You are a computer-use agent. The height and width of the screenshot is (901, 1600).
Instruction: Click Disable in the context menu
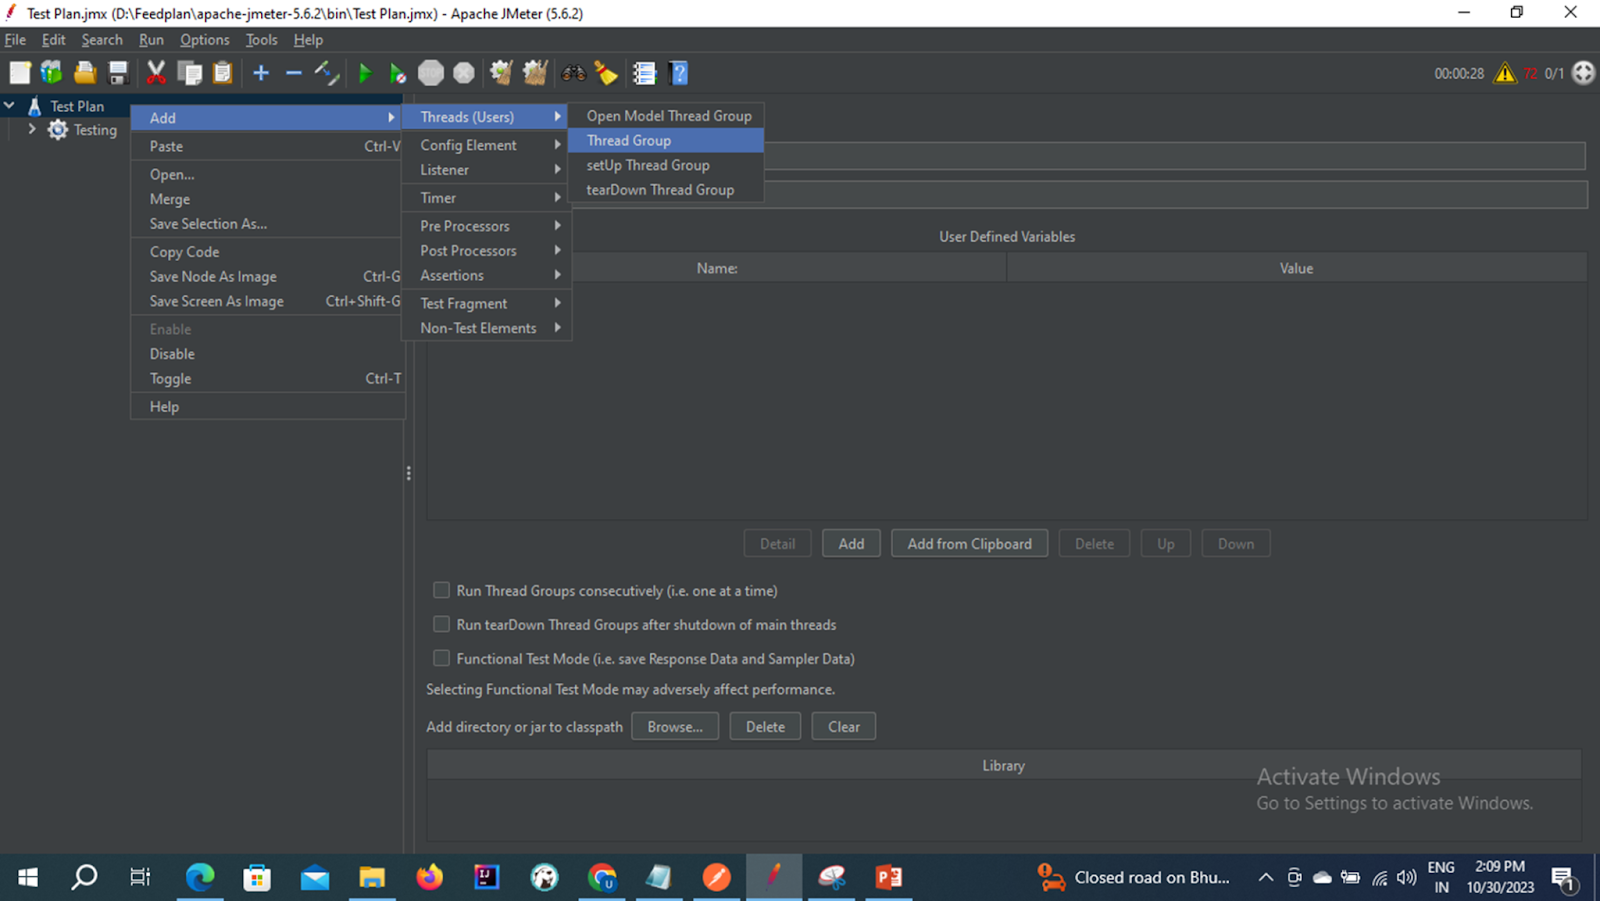267,354
